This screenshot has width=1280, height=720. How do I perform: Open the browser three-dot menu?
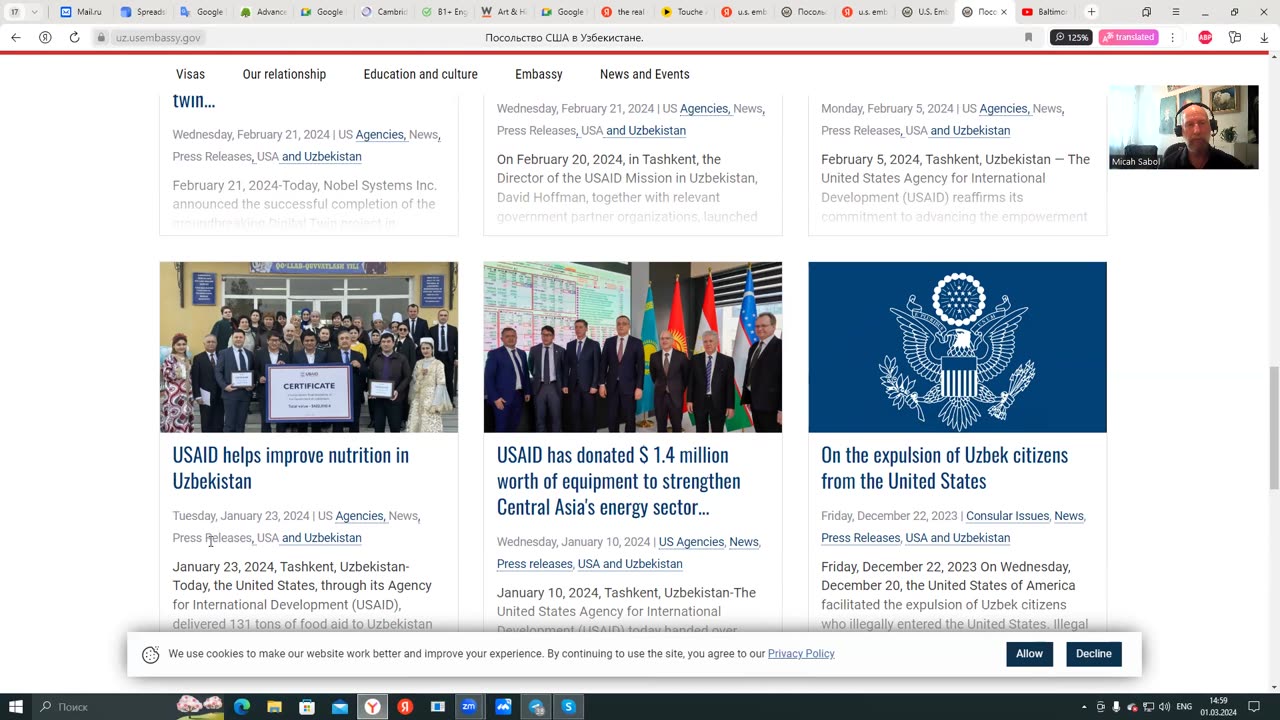click(x=1172, y=37)
